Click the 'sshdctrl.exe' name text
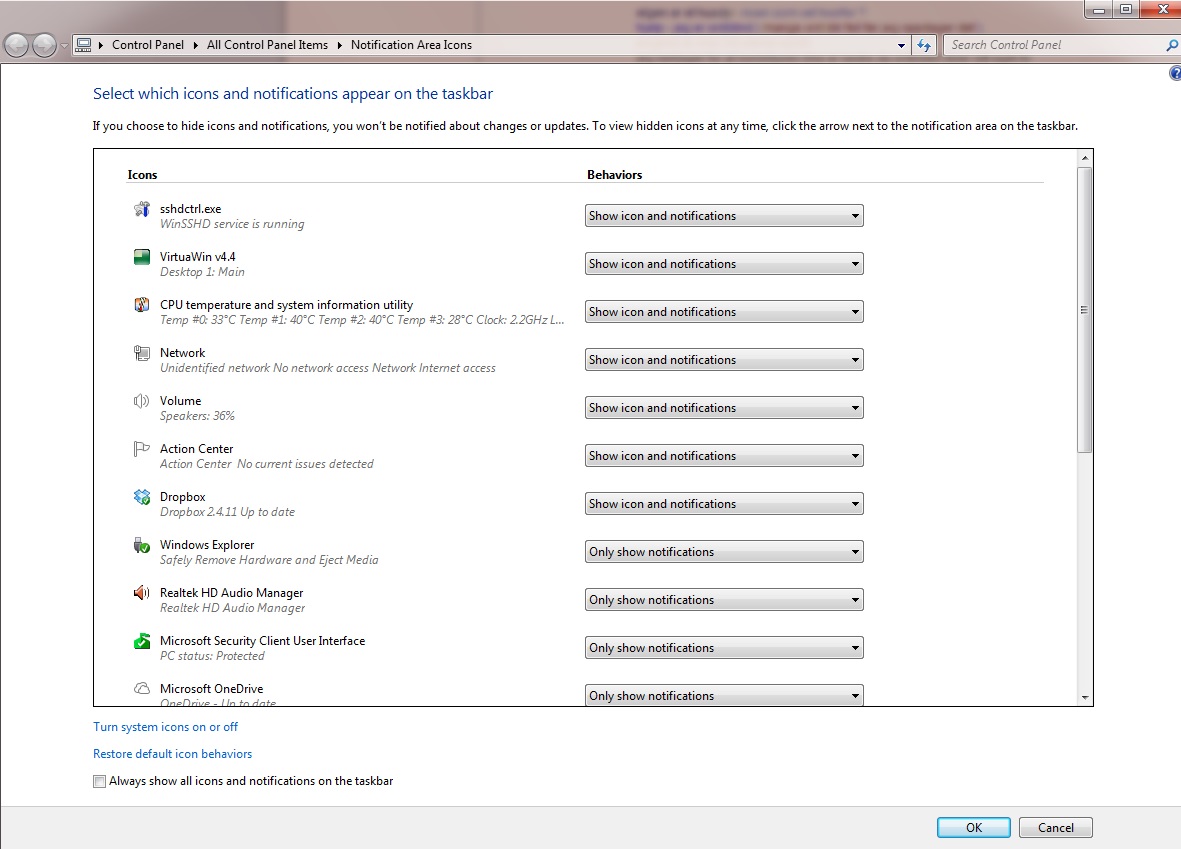Viewport: 1181px width, 849px height. tap(191, 209)
